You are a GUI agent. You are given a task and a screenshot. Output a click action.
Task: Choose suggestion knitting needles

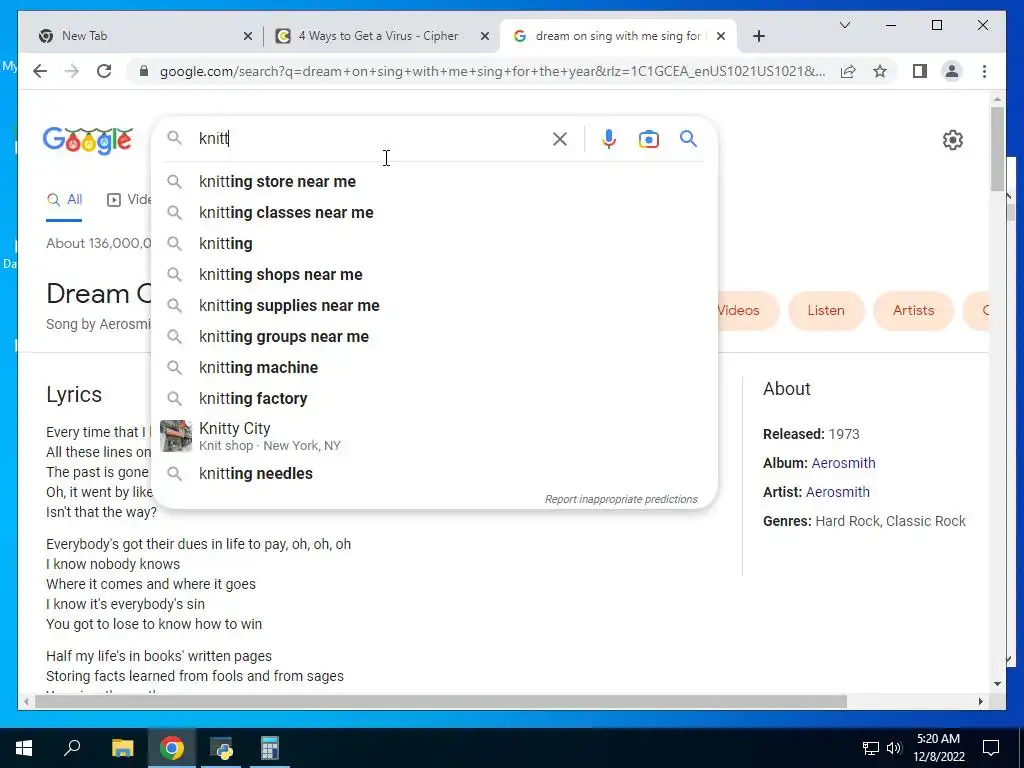point(434,473)
